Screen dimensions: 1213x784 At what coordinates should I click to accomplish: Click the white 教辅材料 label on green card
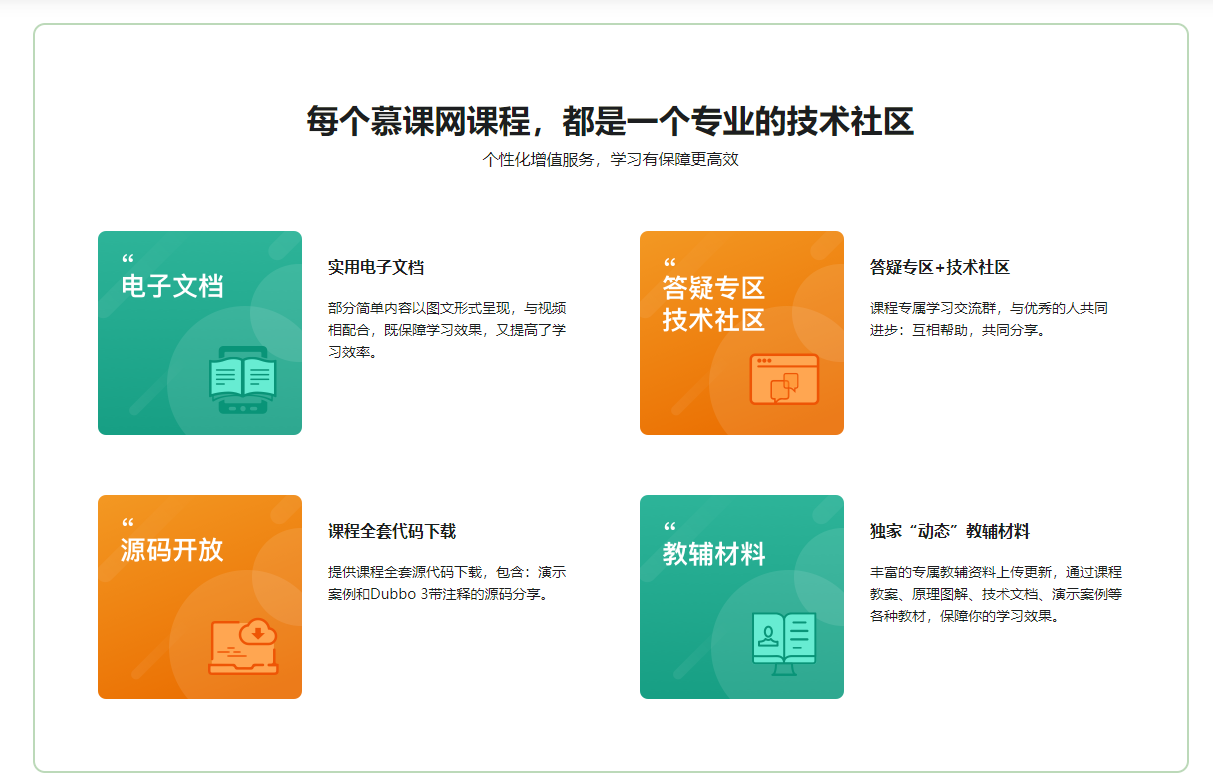pyautogui.click(x=714, y=554)
